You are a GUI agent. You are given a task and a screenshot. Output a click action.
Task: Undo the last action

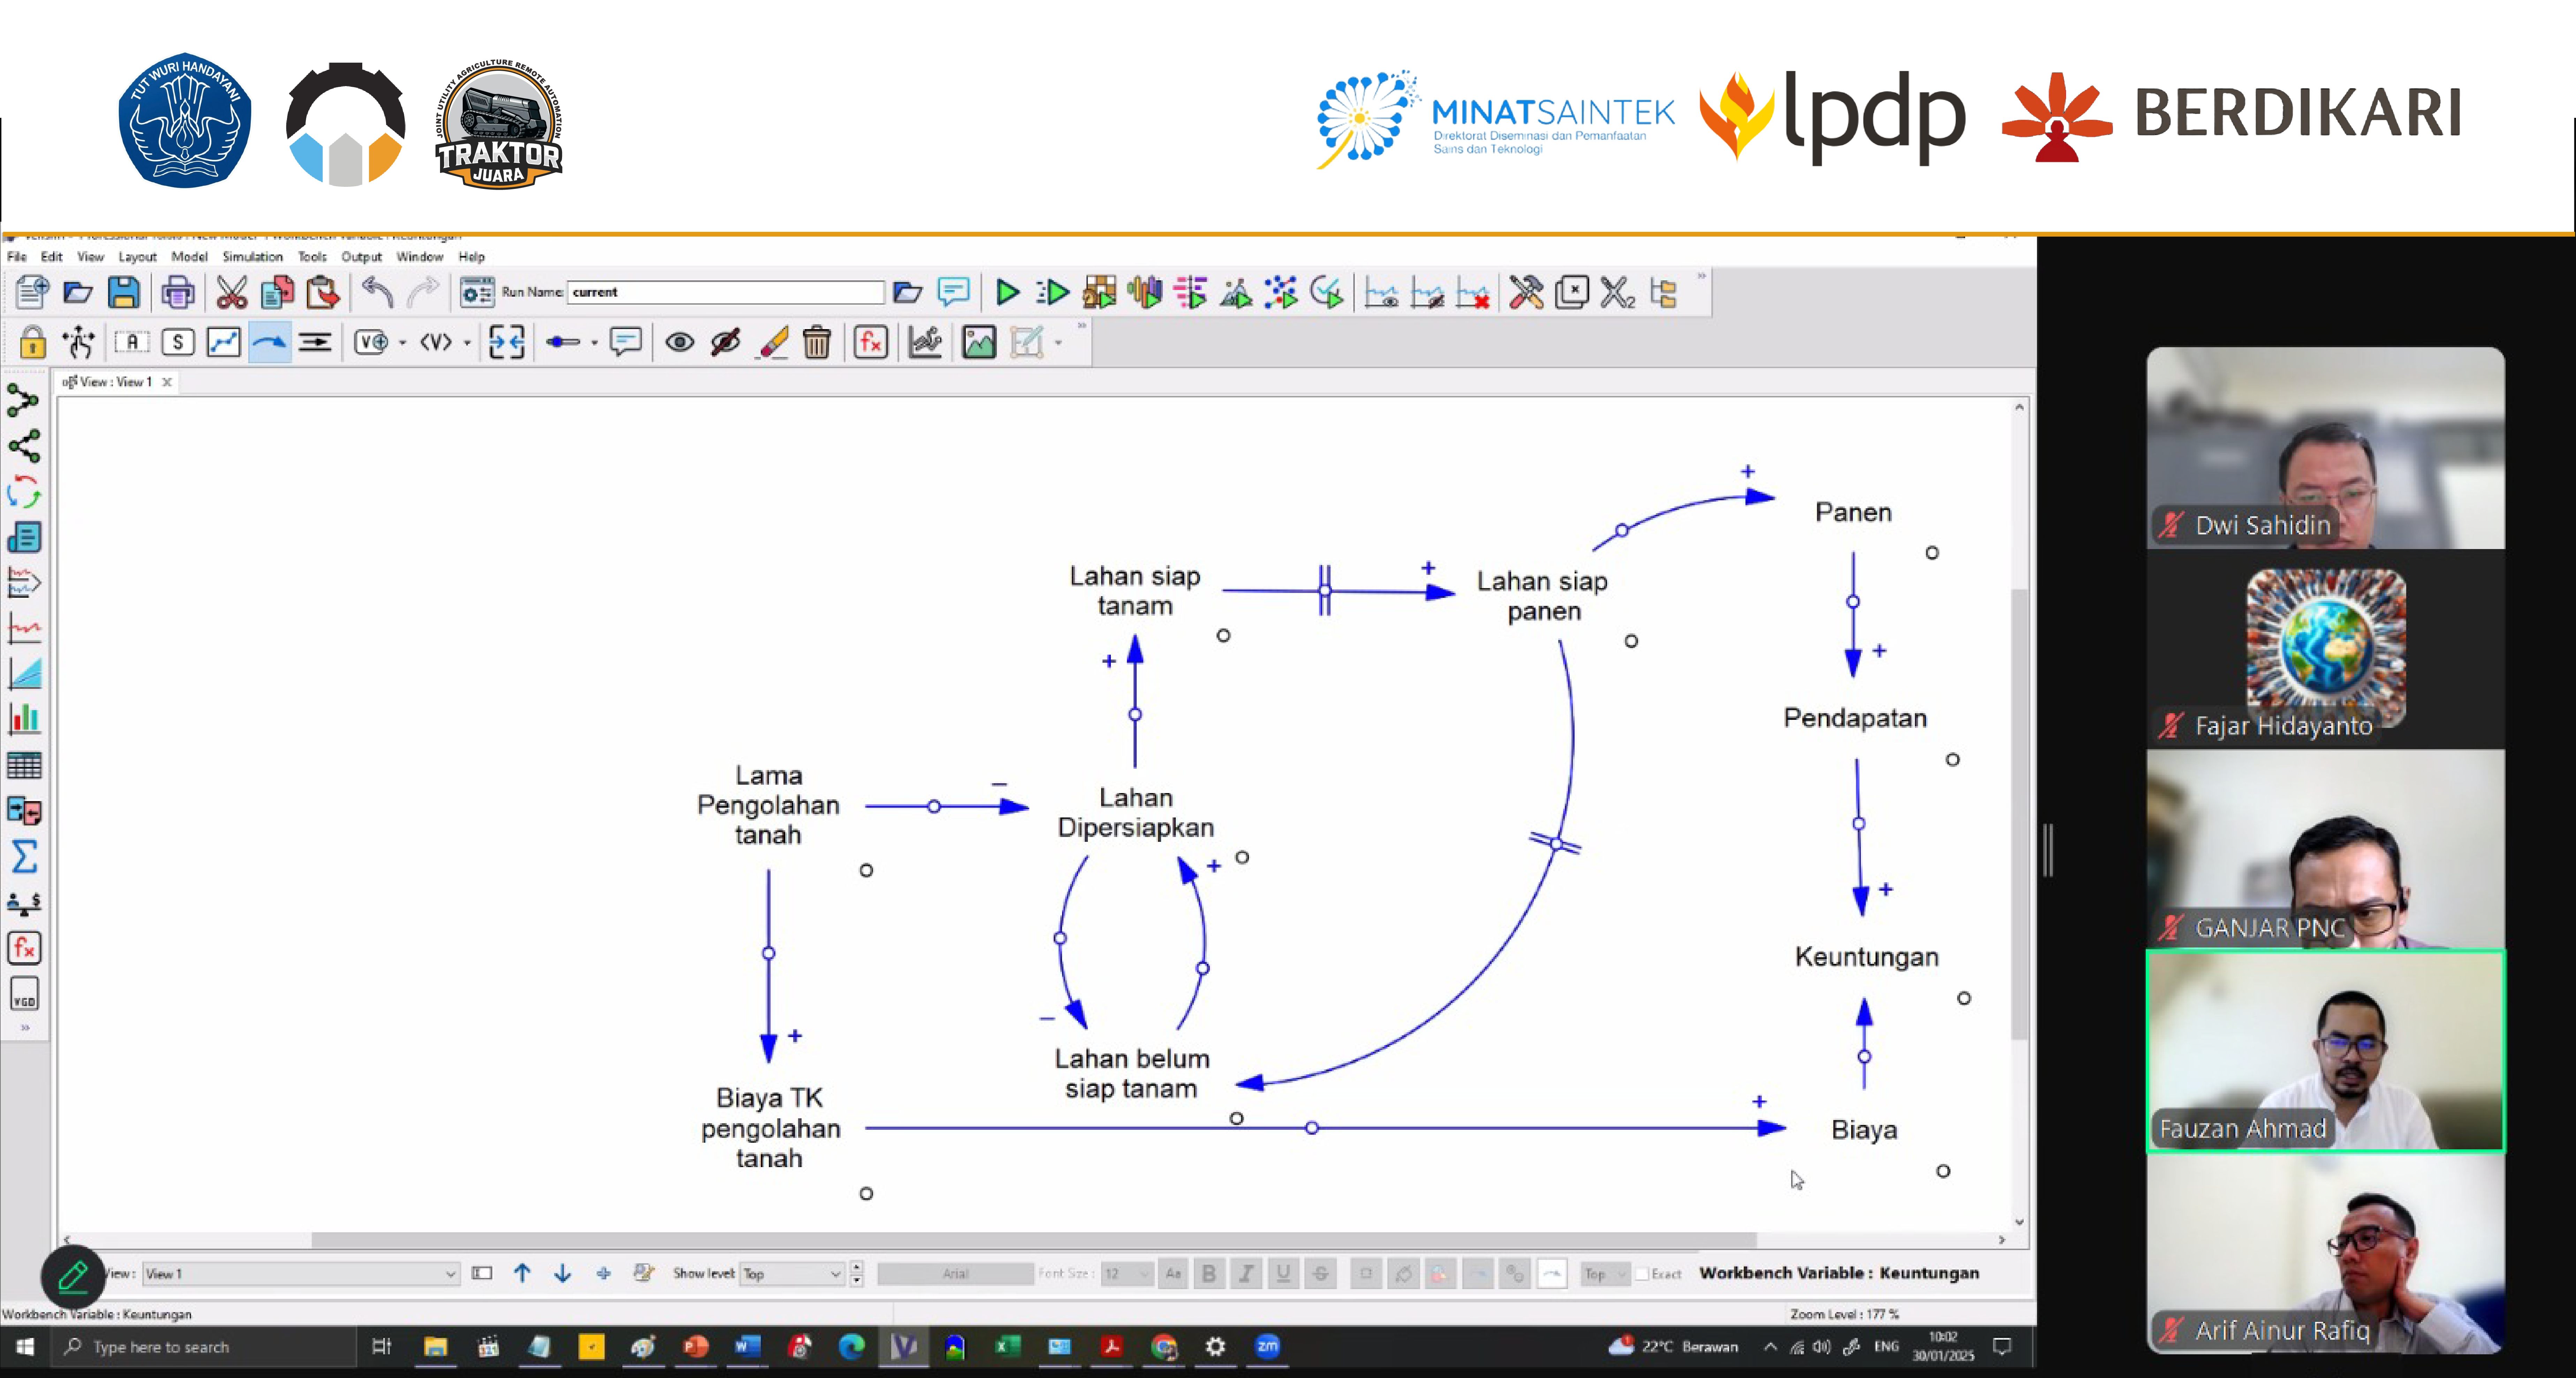tap(377, 292)
